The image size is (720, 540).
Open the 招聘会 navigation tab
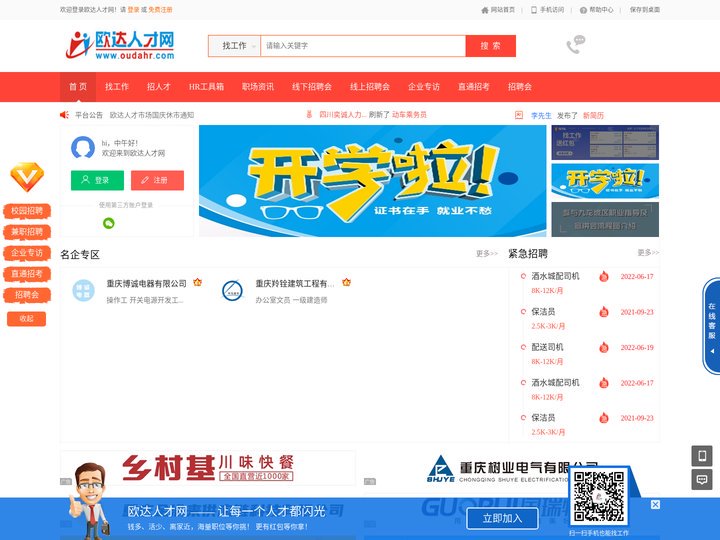click(520, 87)
